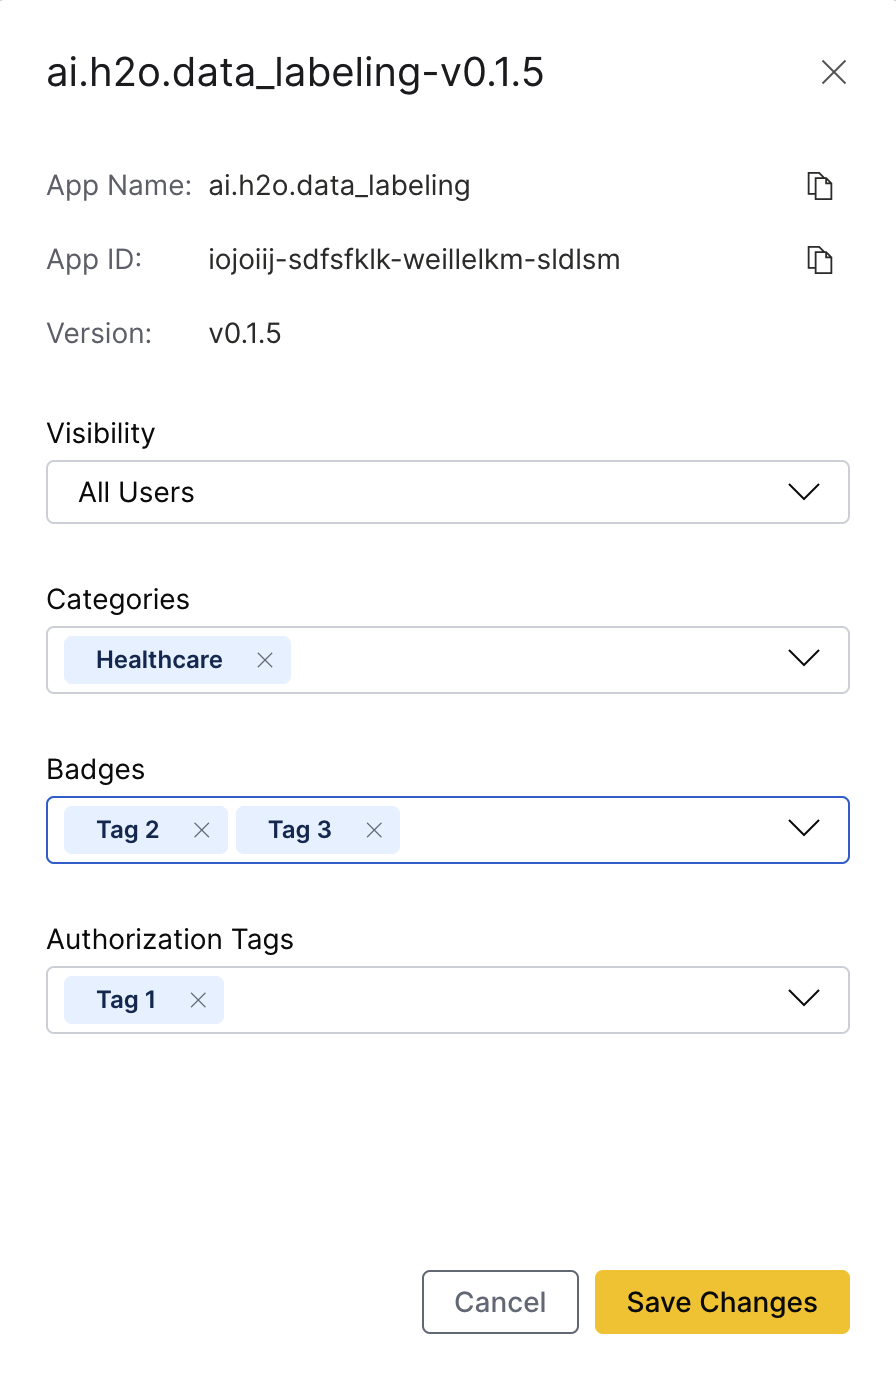This screenshot has height=1380, width=896.
Task: Click the Authorization Tags field label
Action: coord(170,940)
